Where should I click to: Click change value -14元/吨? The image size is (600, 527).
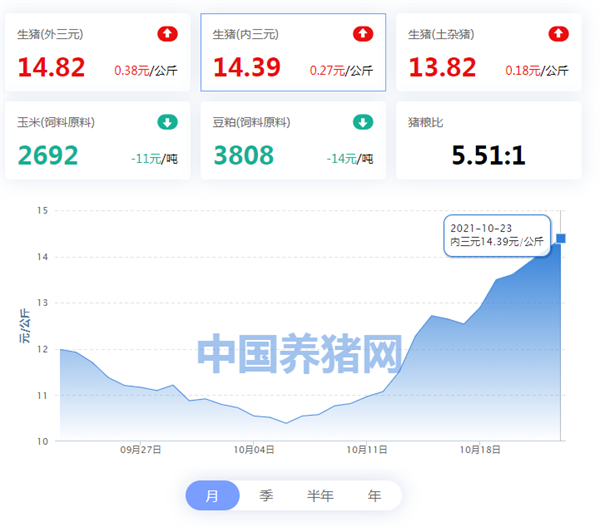point(350,158)
